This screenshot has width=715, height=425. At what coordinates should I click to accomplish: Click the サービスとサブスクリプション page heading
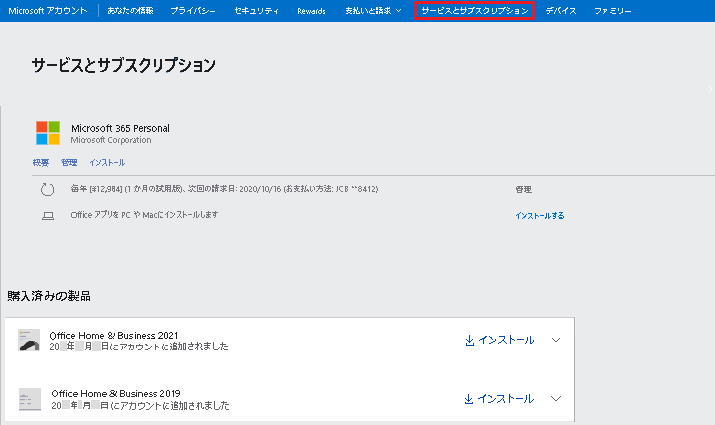(x=124, y=65)
